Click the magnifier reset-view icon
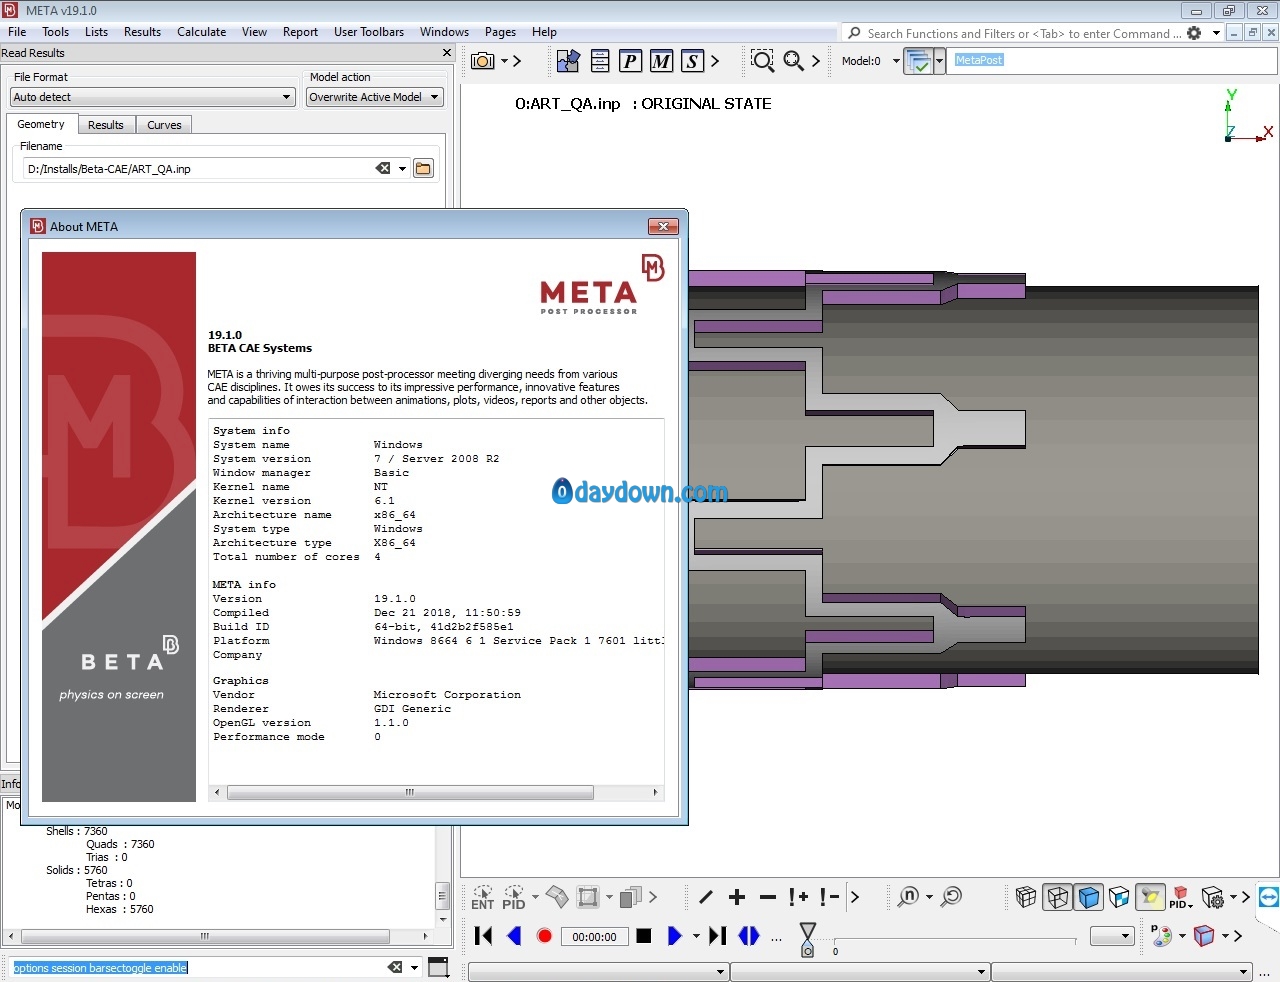Screen dimensions: 1280x982 point(952,897)
